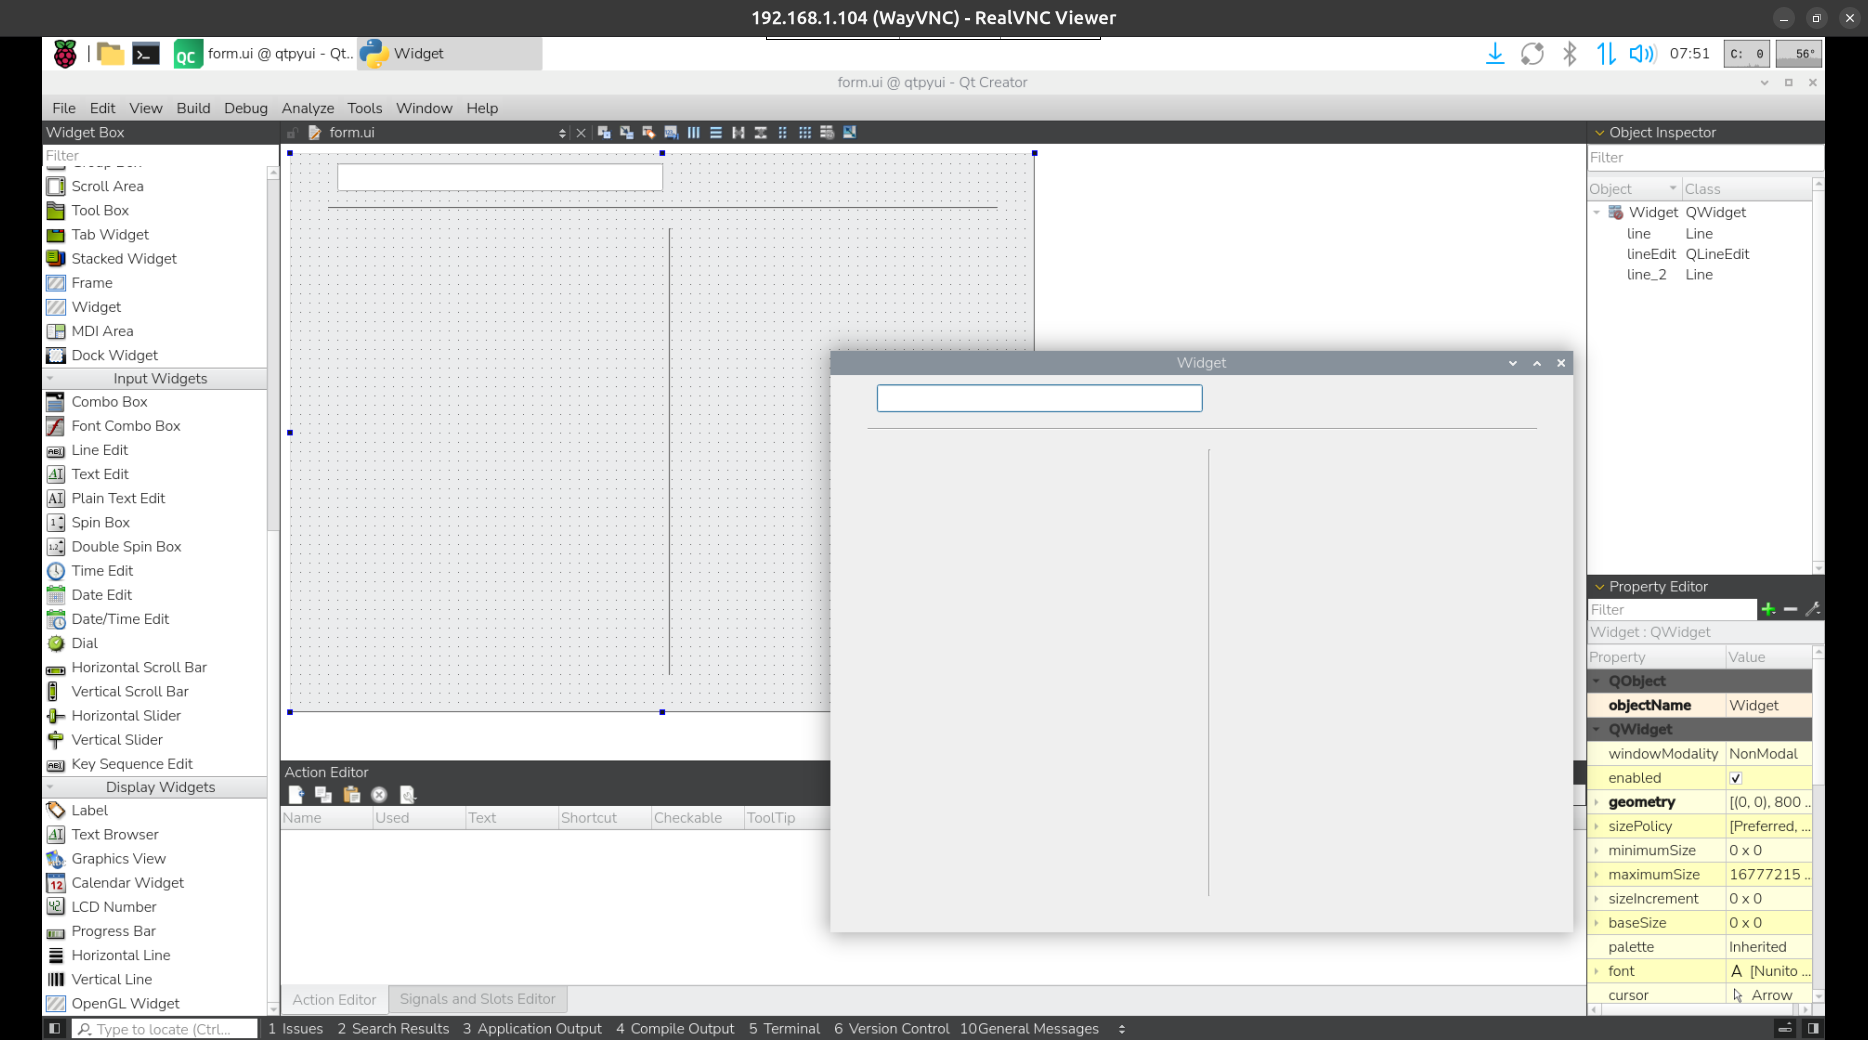Open the Issues output pane
Viewport: 1868px width, 1040px height.
pyautogui.click(x=296, y=1028)
